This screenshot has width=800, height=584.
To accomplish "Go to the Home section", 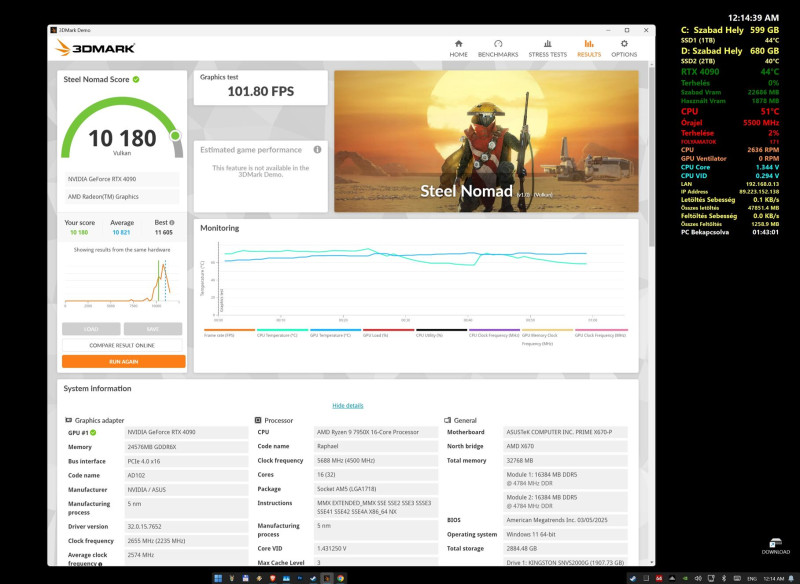I will click(458, 48).
